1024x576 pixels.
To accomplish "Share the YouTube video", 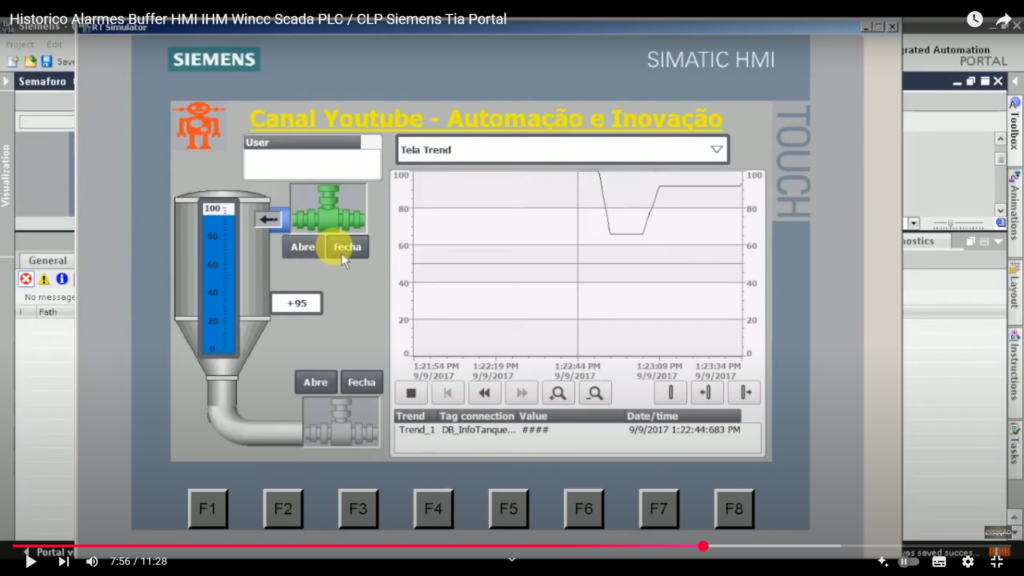I will 1003,20.
